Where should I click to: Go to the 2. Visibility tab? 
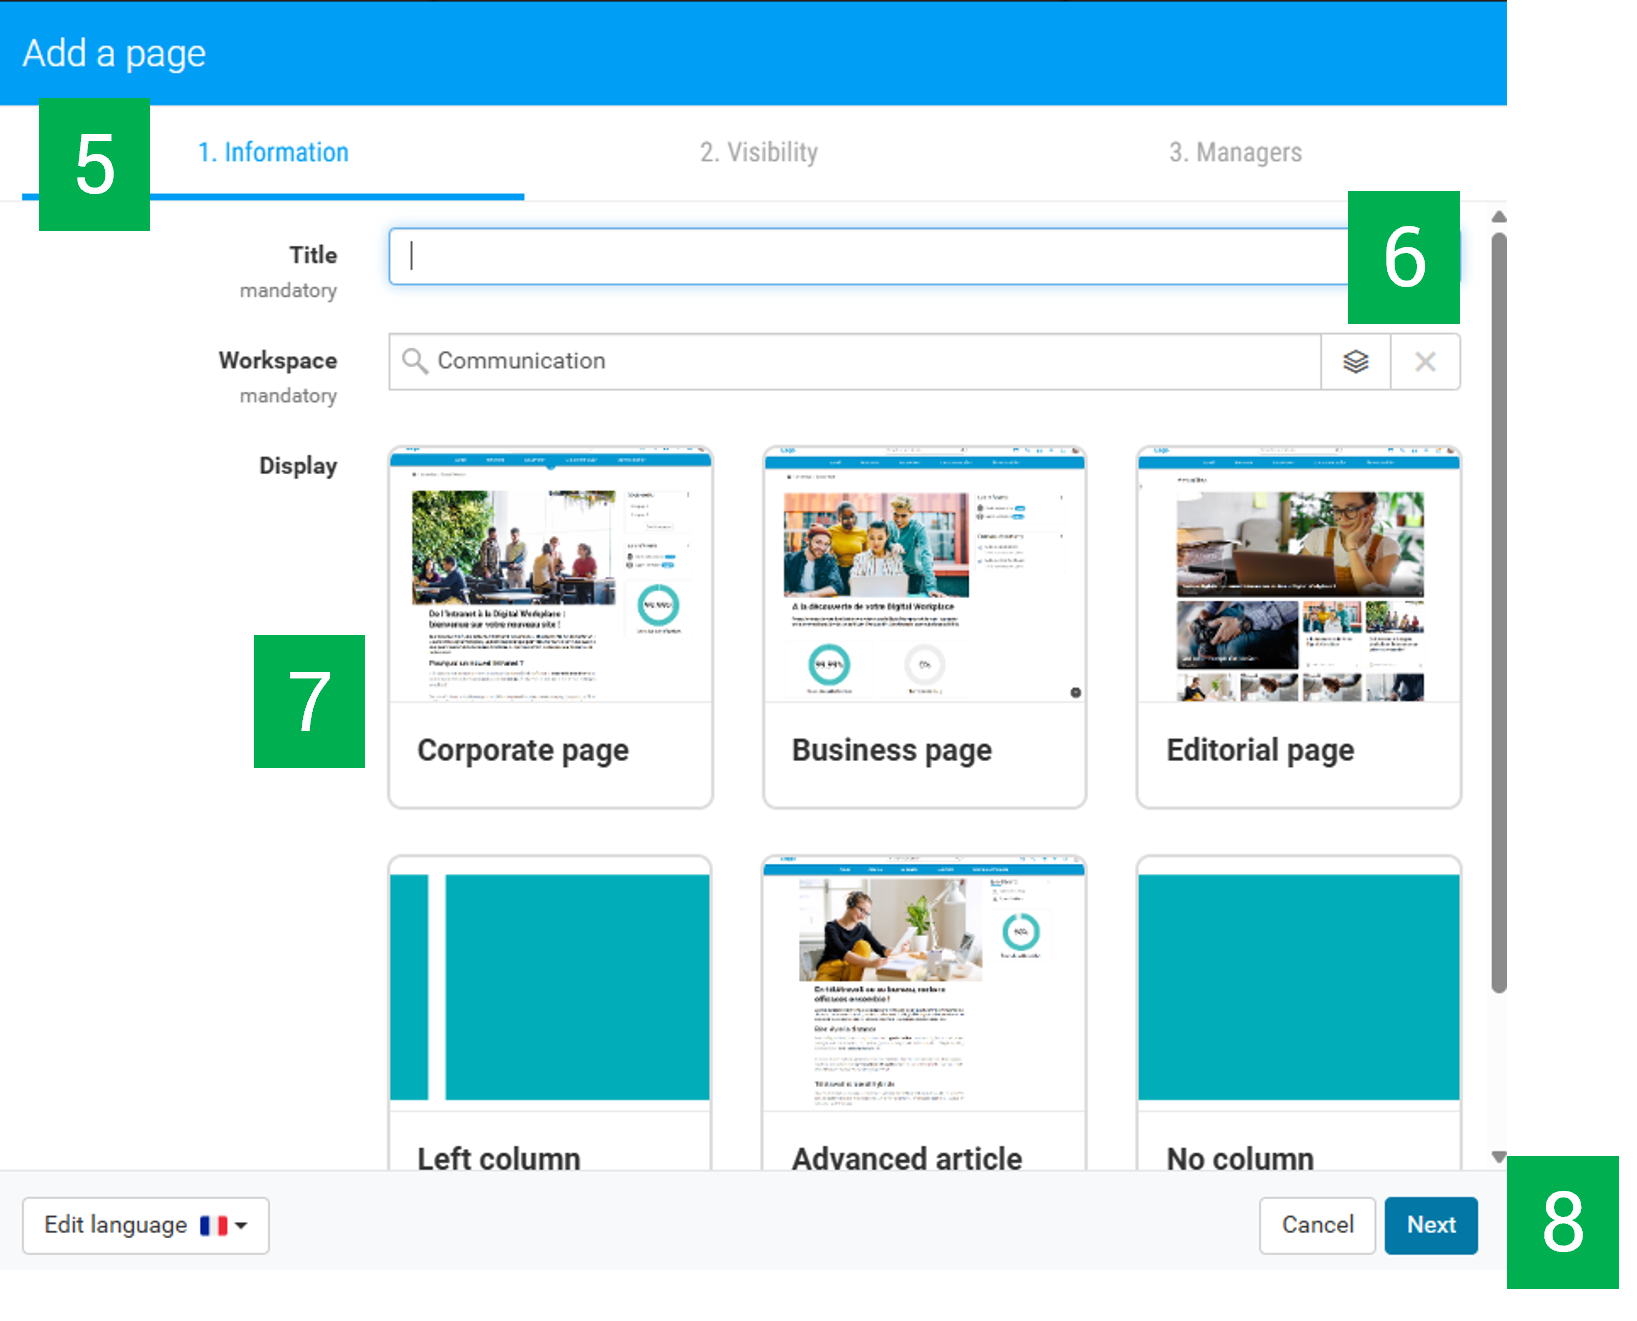click(759, 152)
